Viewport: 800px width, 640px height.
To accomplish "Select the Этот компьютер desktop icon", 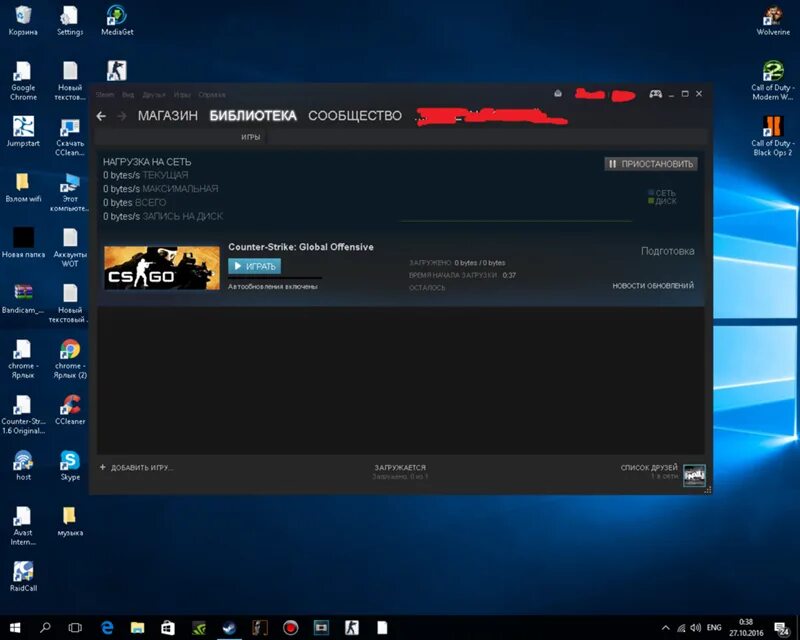I will click(70, 192).
